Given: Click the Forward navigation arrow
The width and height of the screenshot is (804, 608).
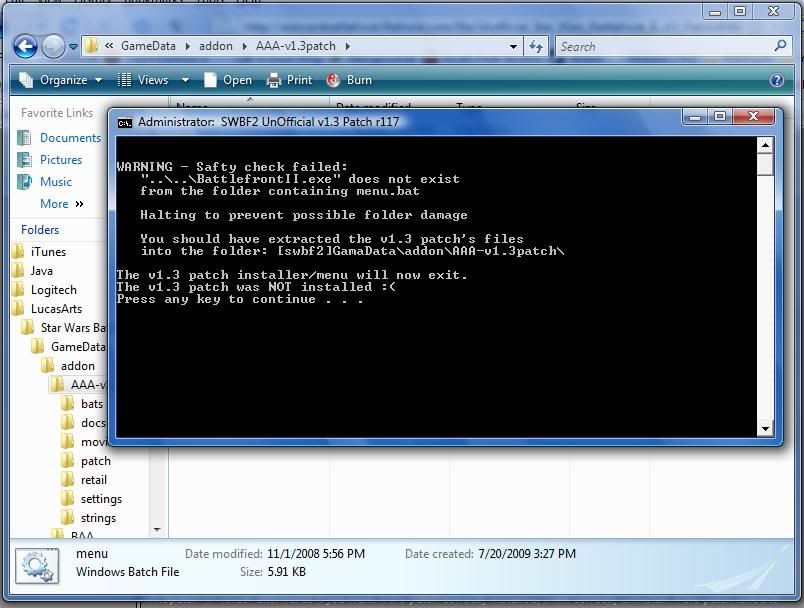Looking at the screenshot, I should (53, 47).
